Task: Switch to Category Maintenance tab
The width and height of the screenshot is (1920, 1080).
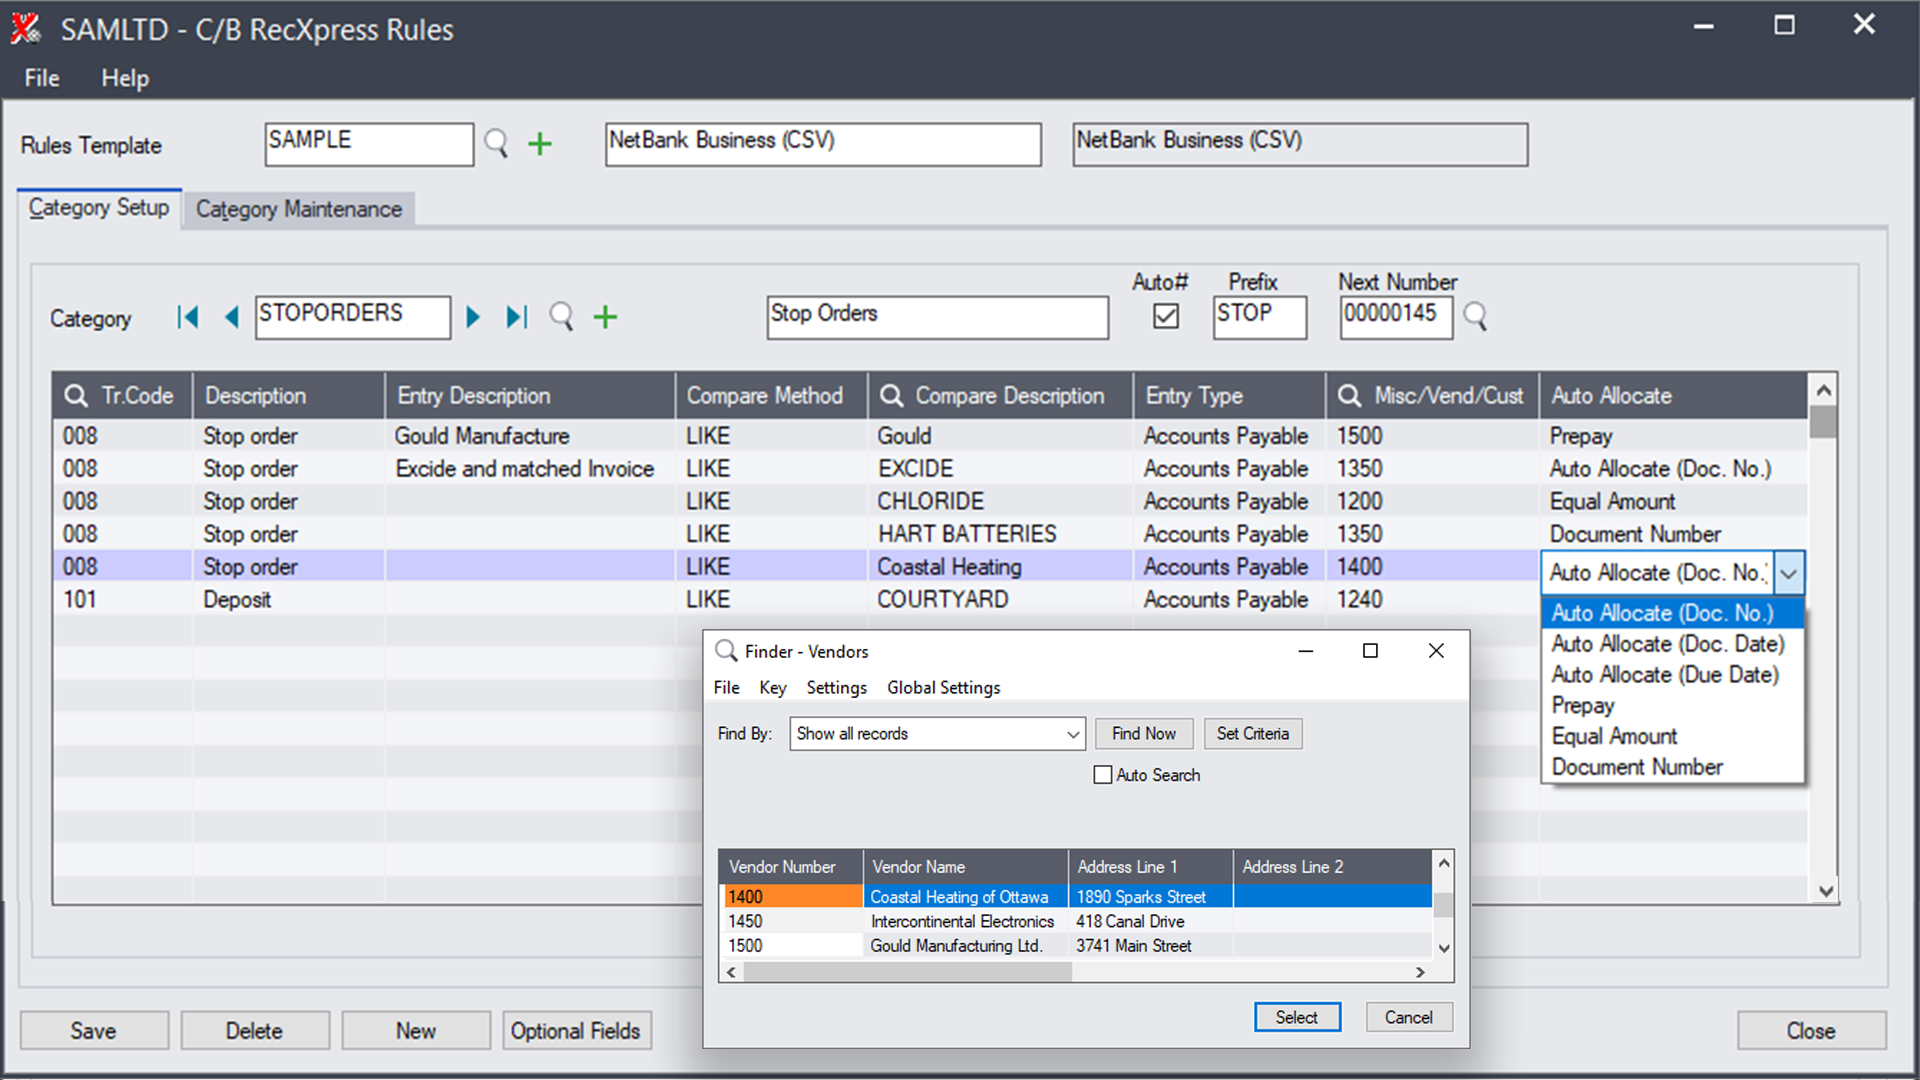Action: point(299,209)
